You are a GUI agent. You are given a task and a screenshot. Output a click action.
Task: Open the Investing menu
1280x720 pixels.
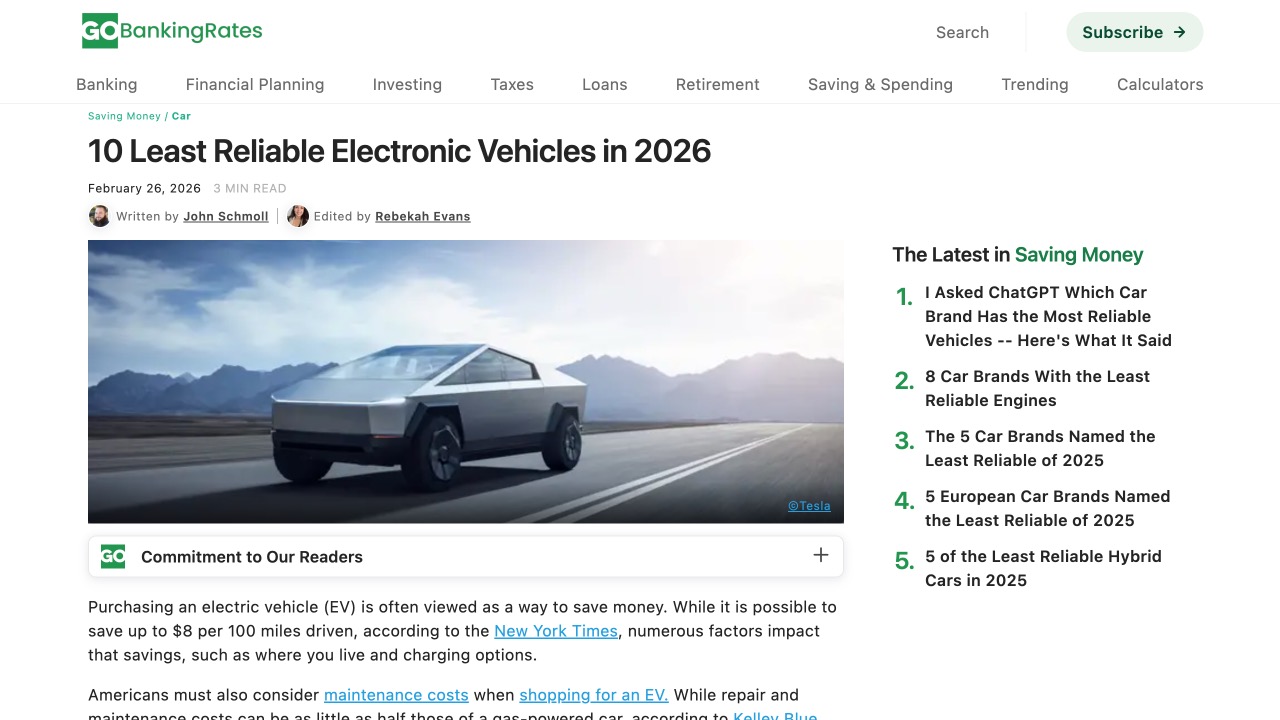point(407,84)
